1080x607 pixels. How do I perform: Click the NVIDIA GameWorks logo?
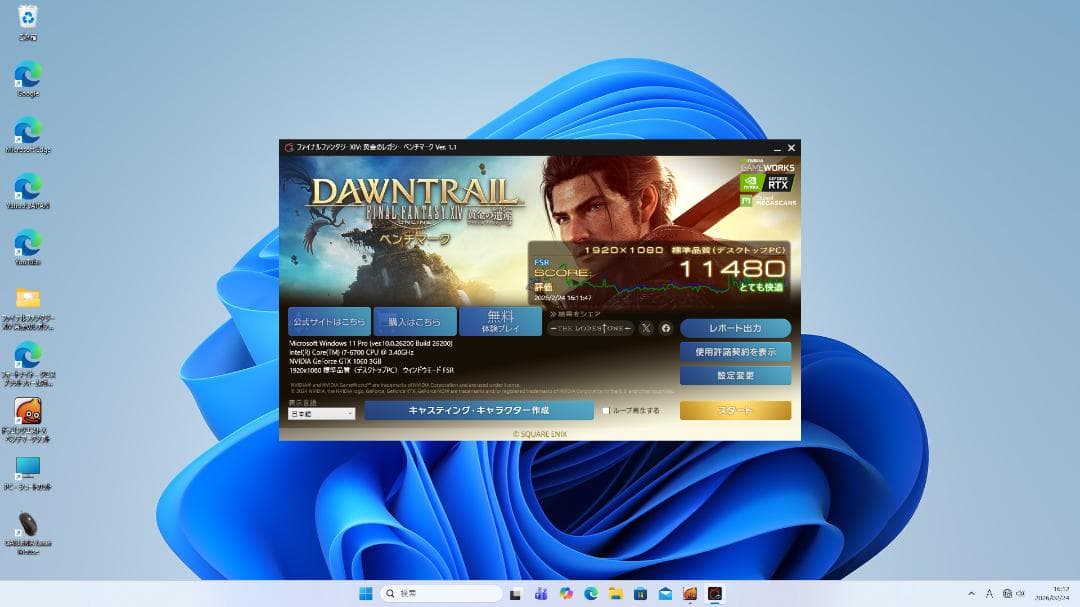[767, 166]
